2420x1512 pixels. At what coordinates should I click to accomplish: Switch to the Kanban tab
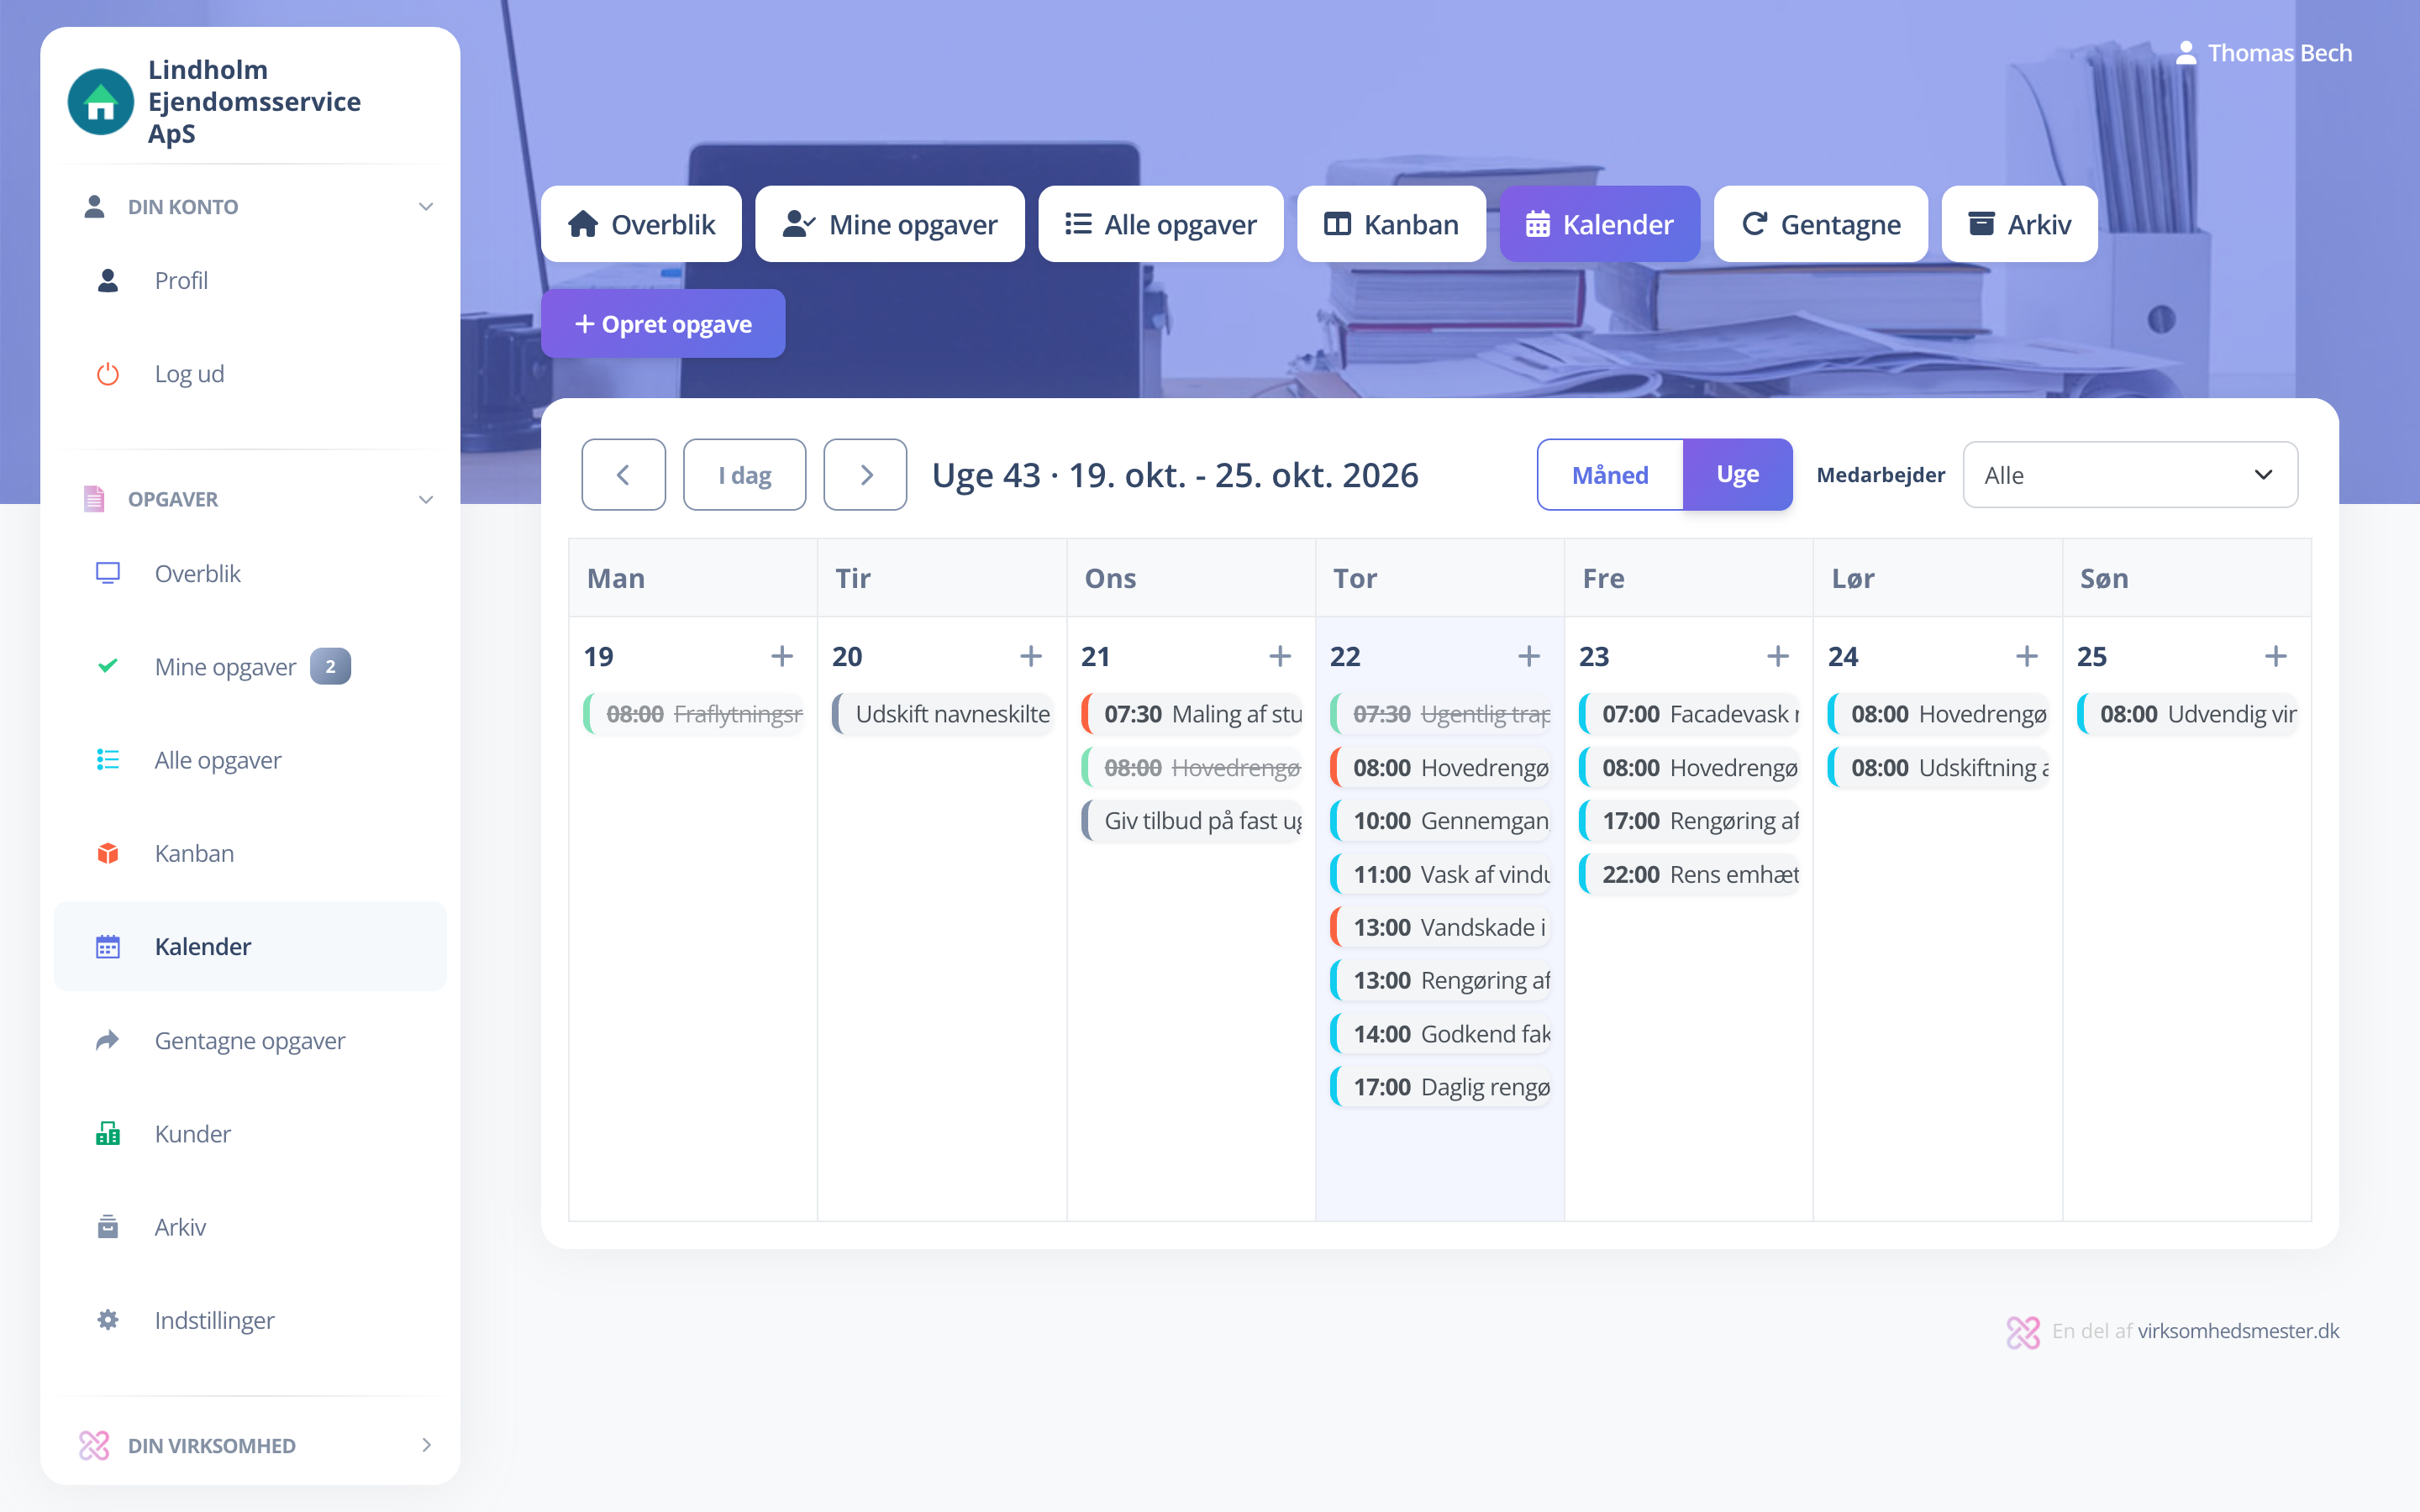coord(1391,224)
